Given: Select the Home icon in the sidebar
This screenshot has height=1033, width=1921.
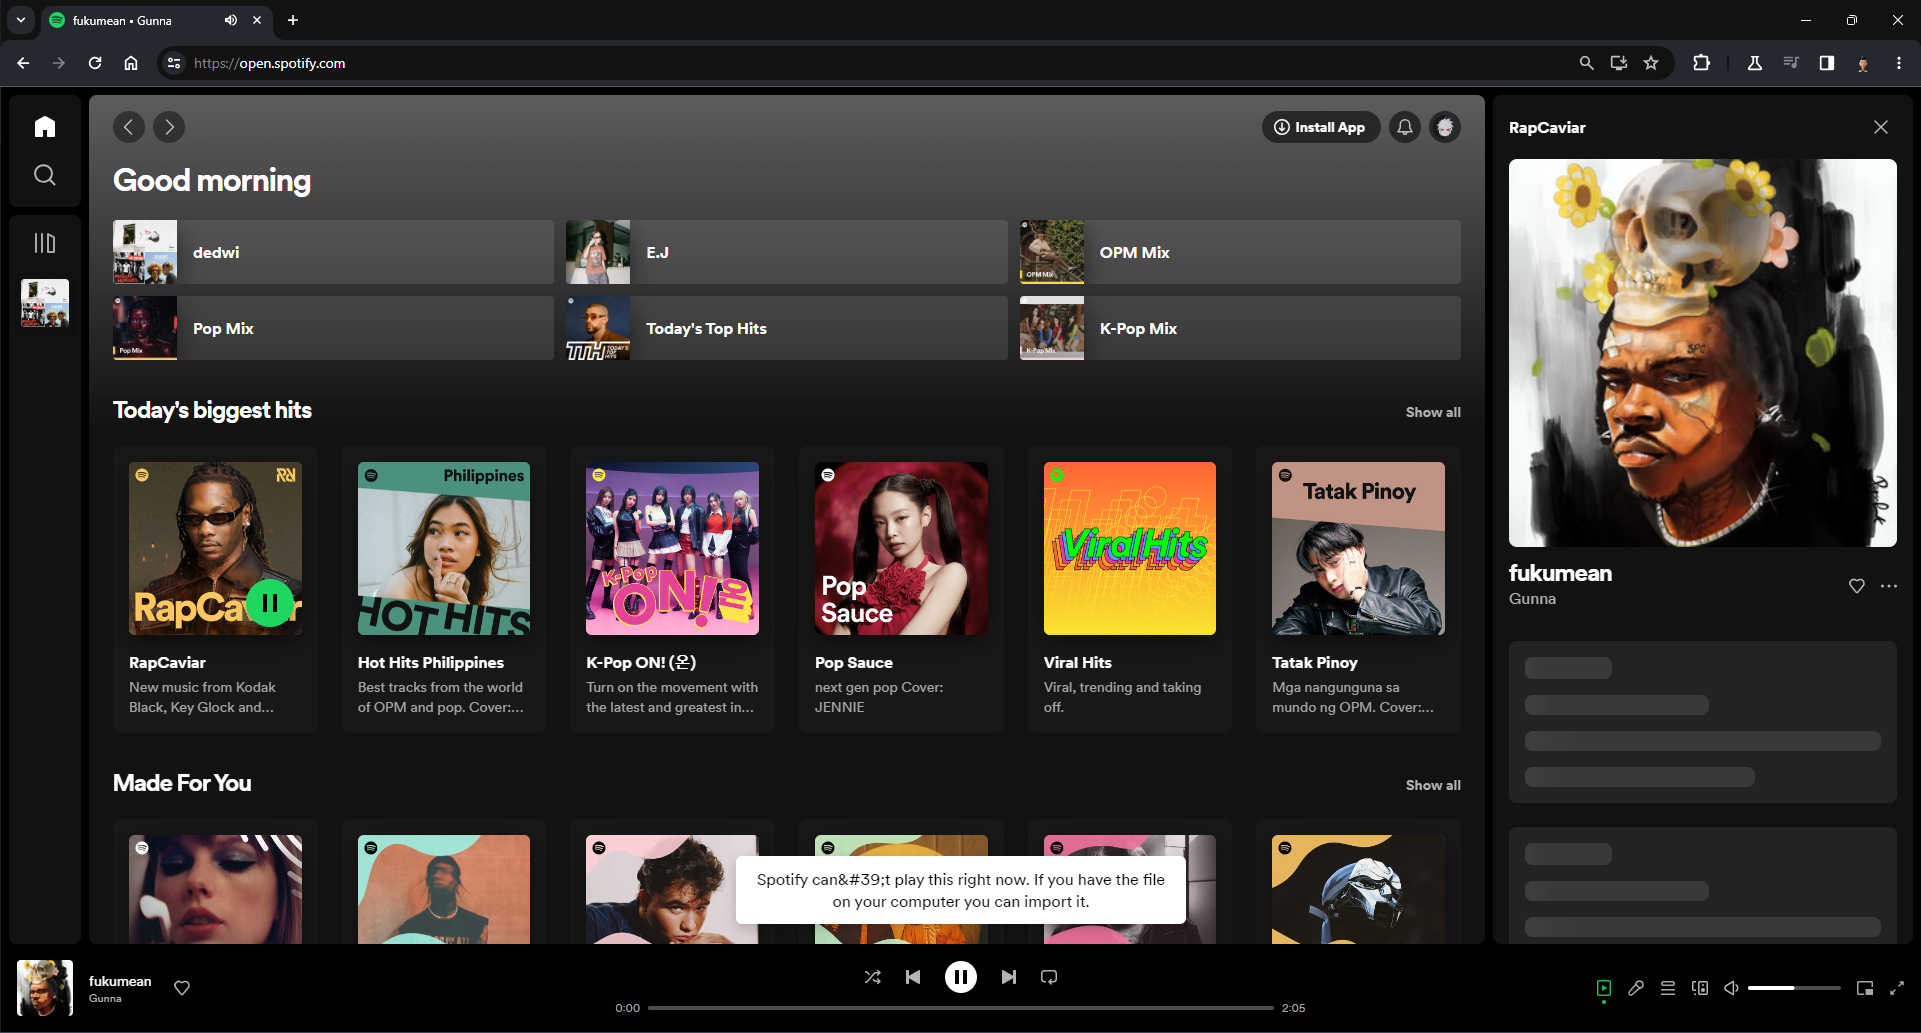Looking at the screenshot, I should [x=45, y=126].
